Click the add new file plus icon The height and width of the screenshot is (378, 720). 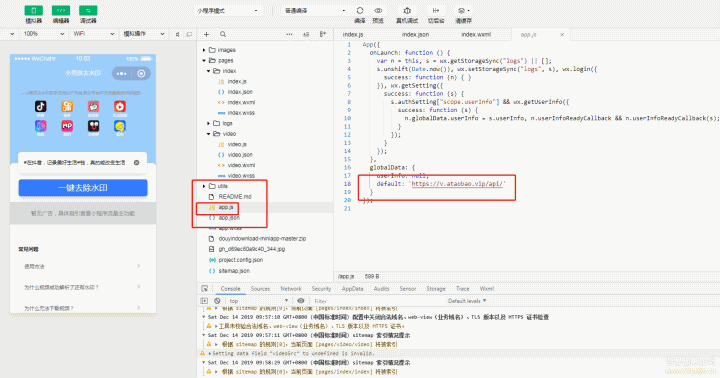click(x=207, y=34)
